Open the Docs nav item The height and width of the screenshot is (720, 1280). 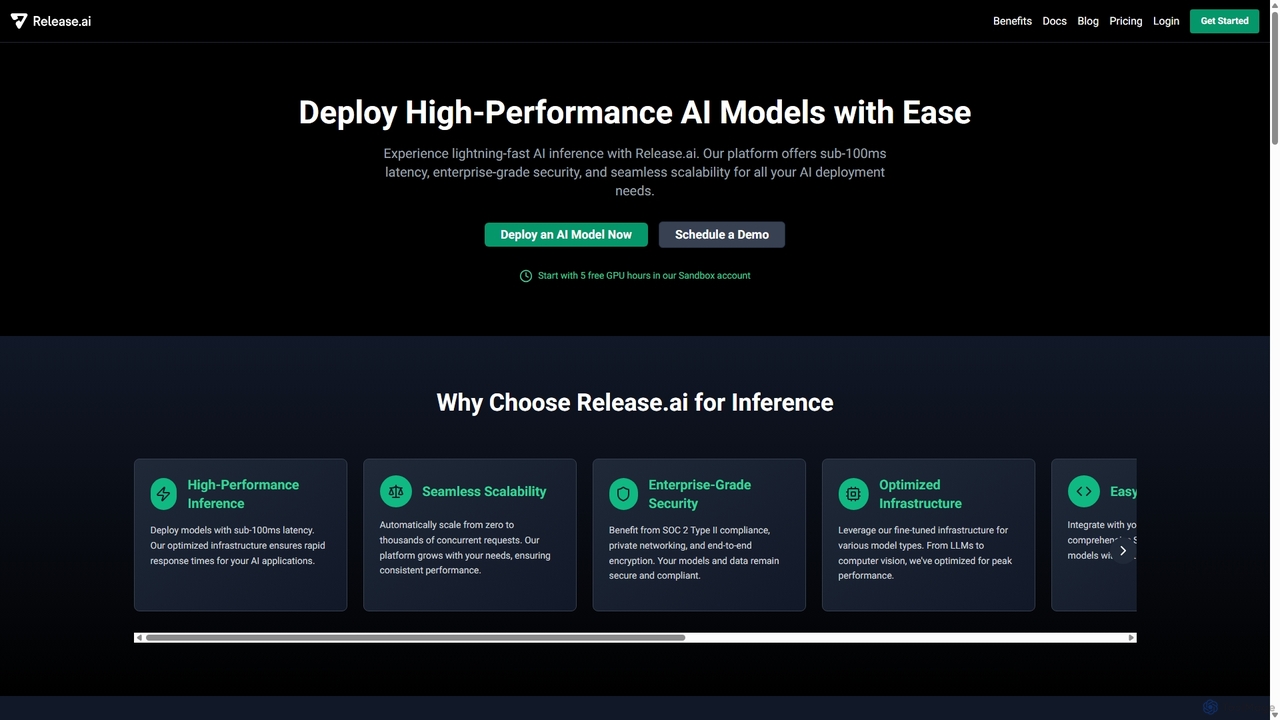click(x=1054, y=21)
